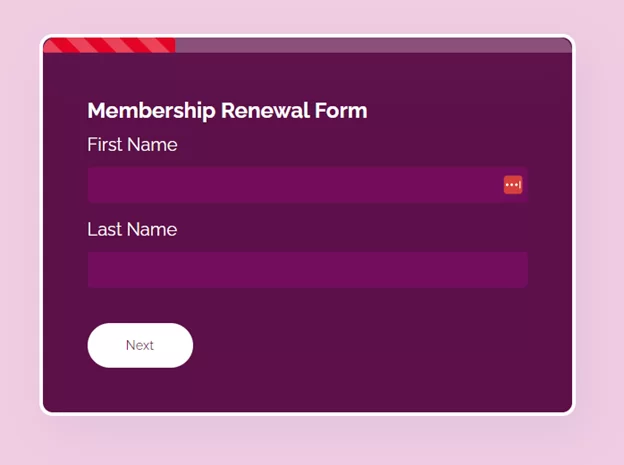Click the password manager icon in First Name field
The height and width of the screenshot is (465, 624).
click(513, 185)
